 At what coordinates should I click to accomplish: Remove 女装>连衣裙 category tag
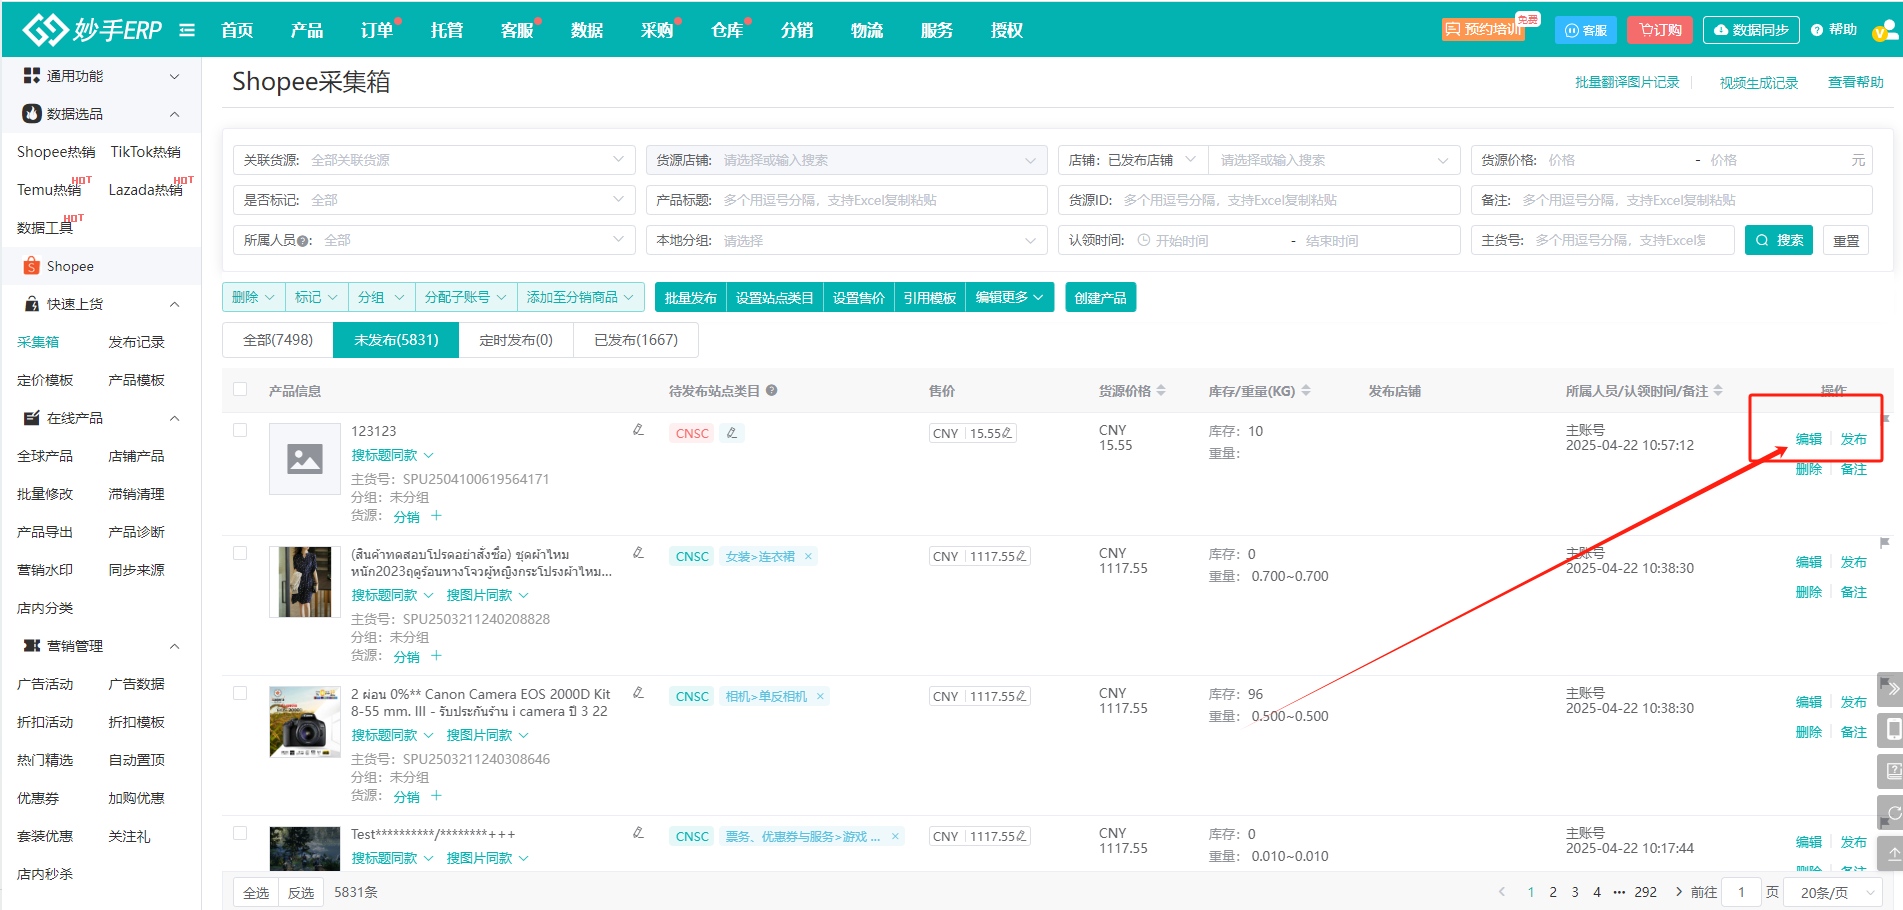click(x=808, y=556)
